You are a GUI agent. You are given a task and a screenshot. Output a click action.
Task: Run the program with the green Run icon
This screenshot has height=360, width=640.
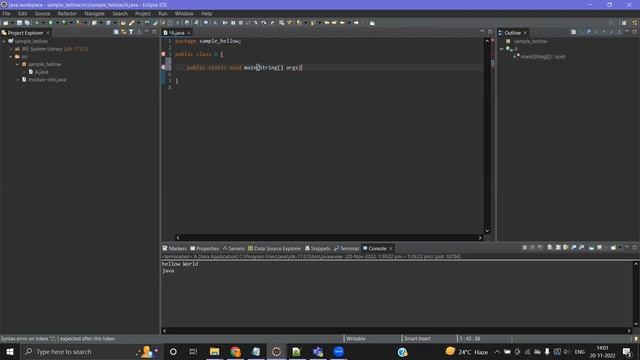coord(51,23)
